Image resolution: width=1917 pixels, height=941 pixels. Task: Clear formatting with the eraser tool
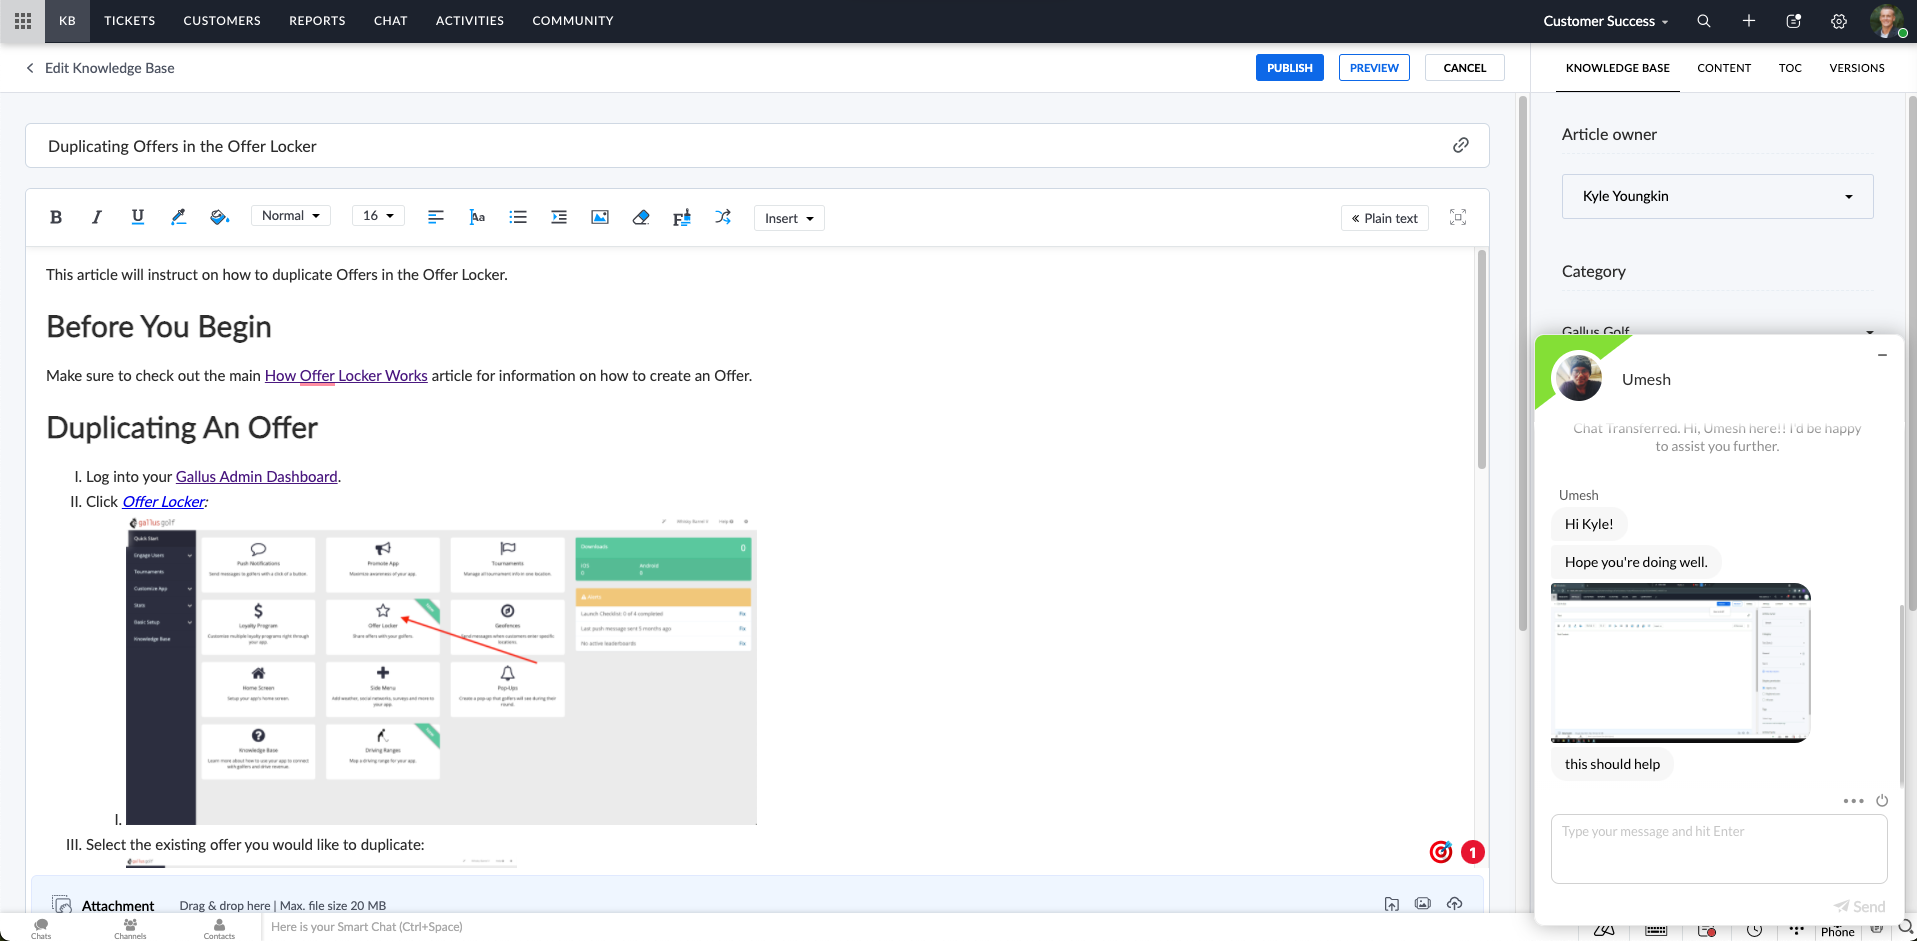[x=641, y=217]
